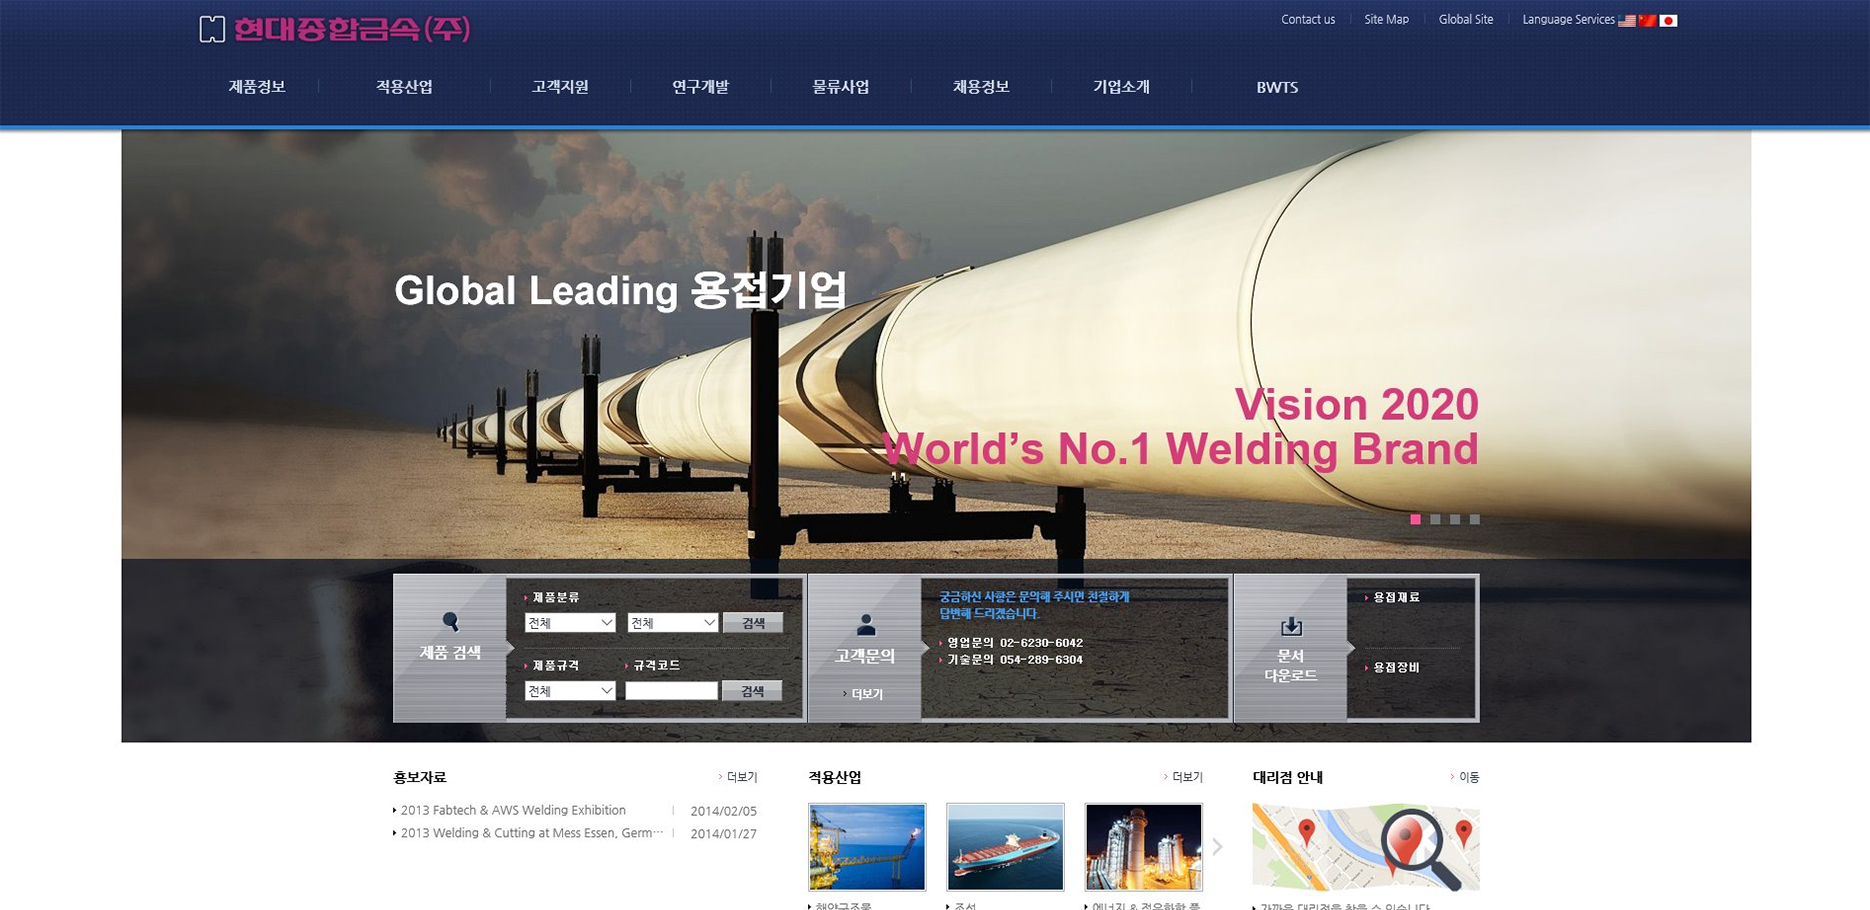
Task: Click the 규격코드 text input field
Action: [671, 691]
